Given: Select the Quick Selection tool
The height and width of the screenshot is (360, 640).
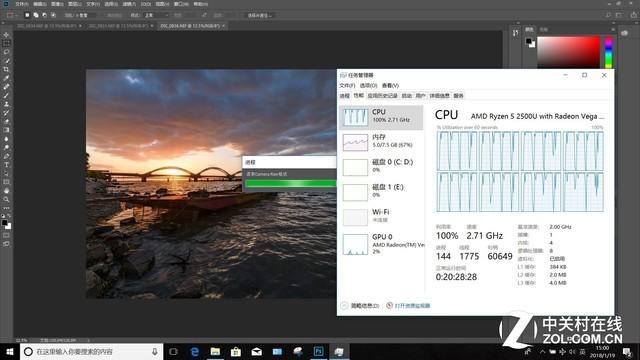Looking at the screenshot, I should (6, 61).
